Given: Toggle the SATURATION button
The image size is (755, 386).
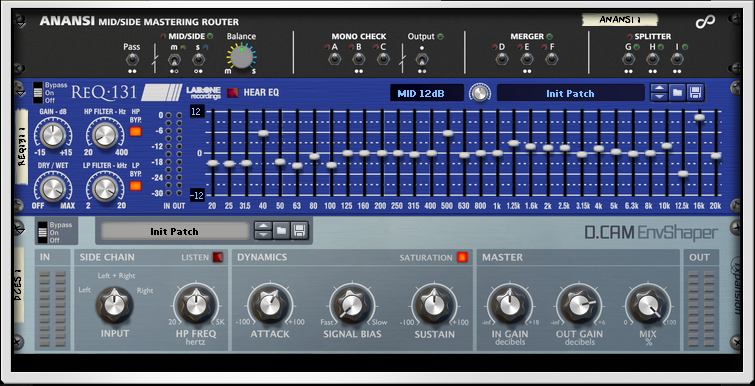Looking at the screenshot, I should 463,257.
